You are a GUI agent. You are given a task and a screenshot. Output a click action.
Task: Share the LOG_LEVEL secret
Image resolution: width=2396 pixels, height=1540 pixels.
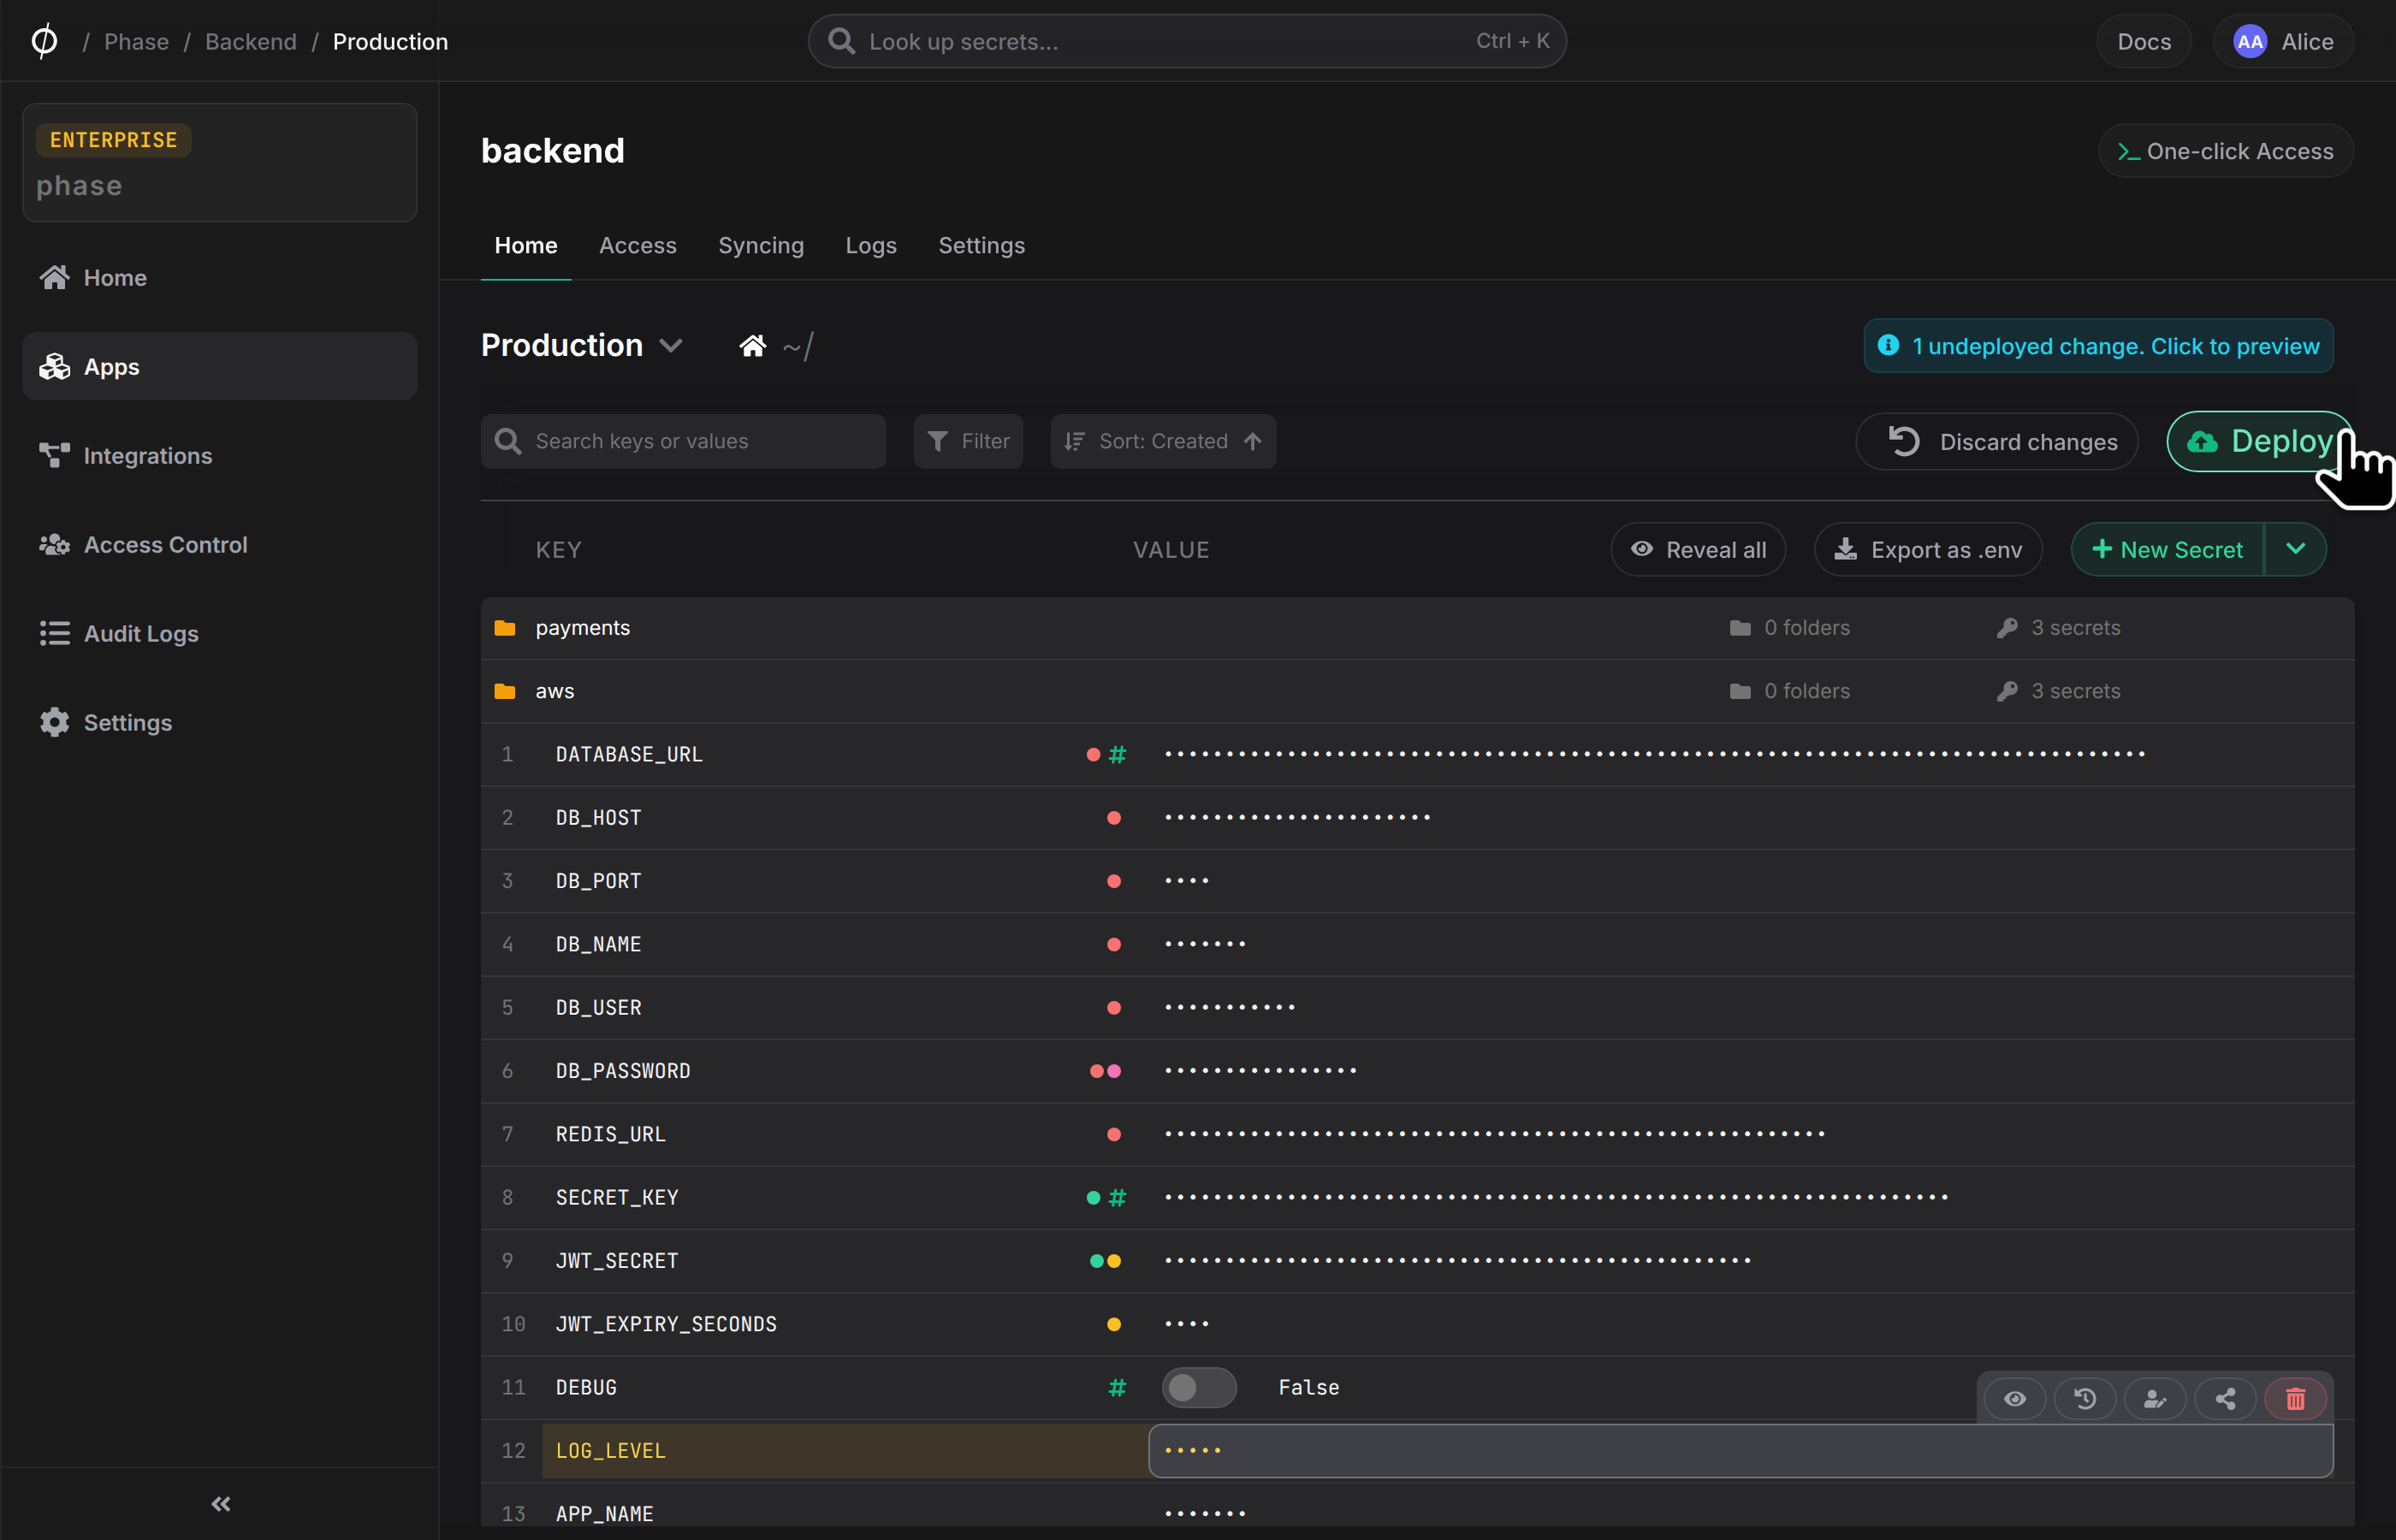(x=2225, y=1398)
